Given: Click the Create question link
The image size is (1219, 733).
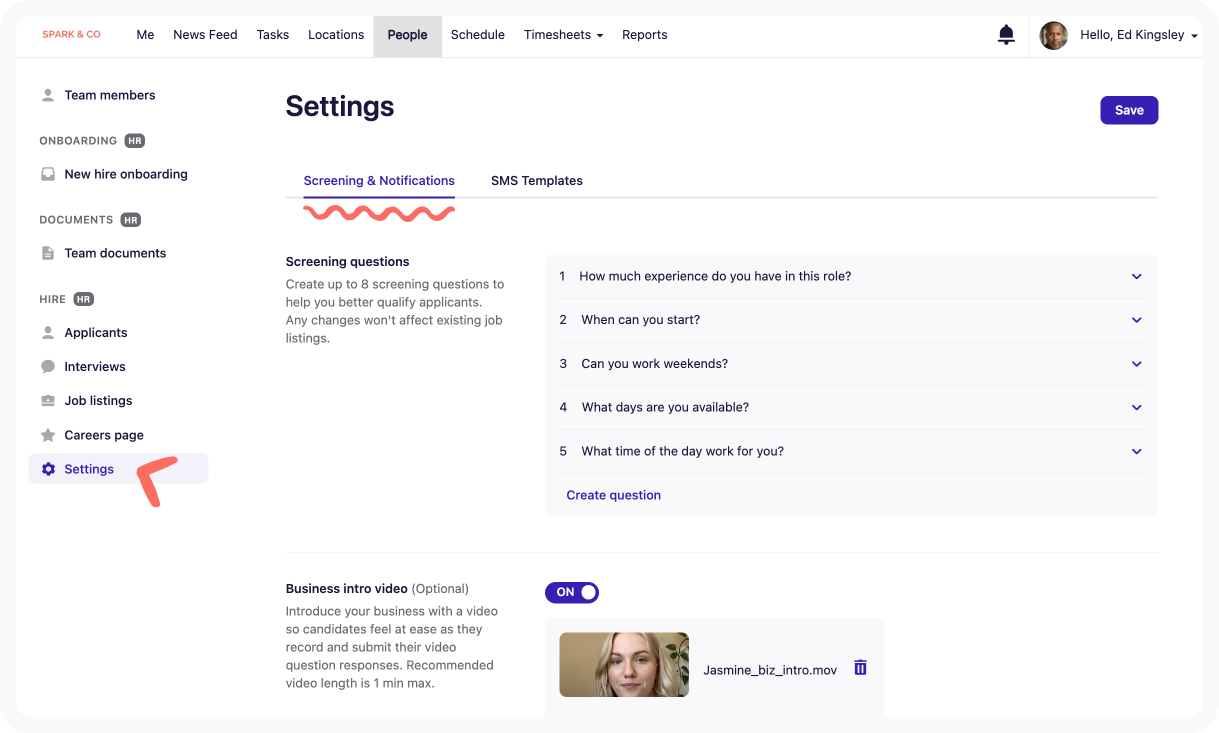Looking at the screenshot, I should pyautogui.click(x=613, y=495).
